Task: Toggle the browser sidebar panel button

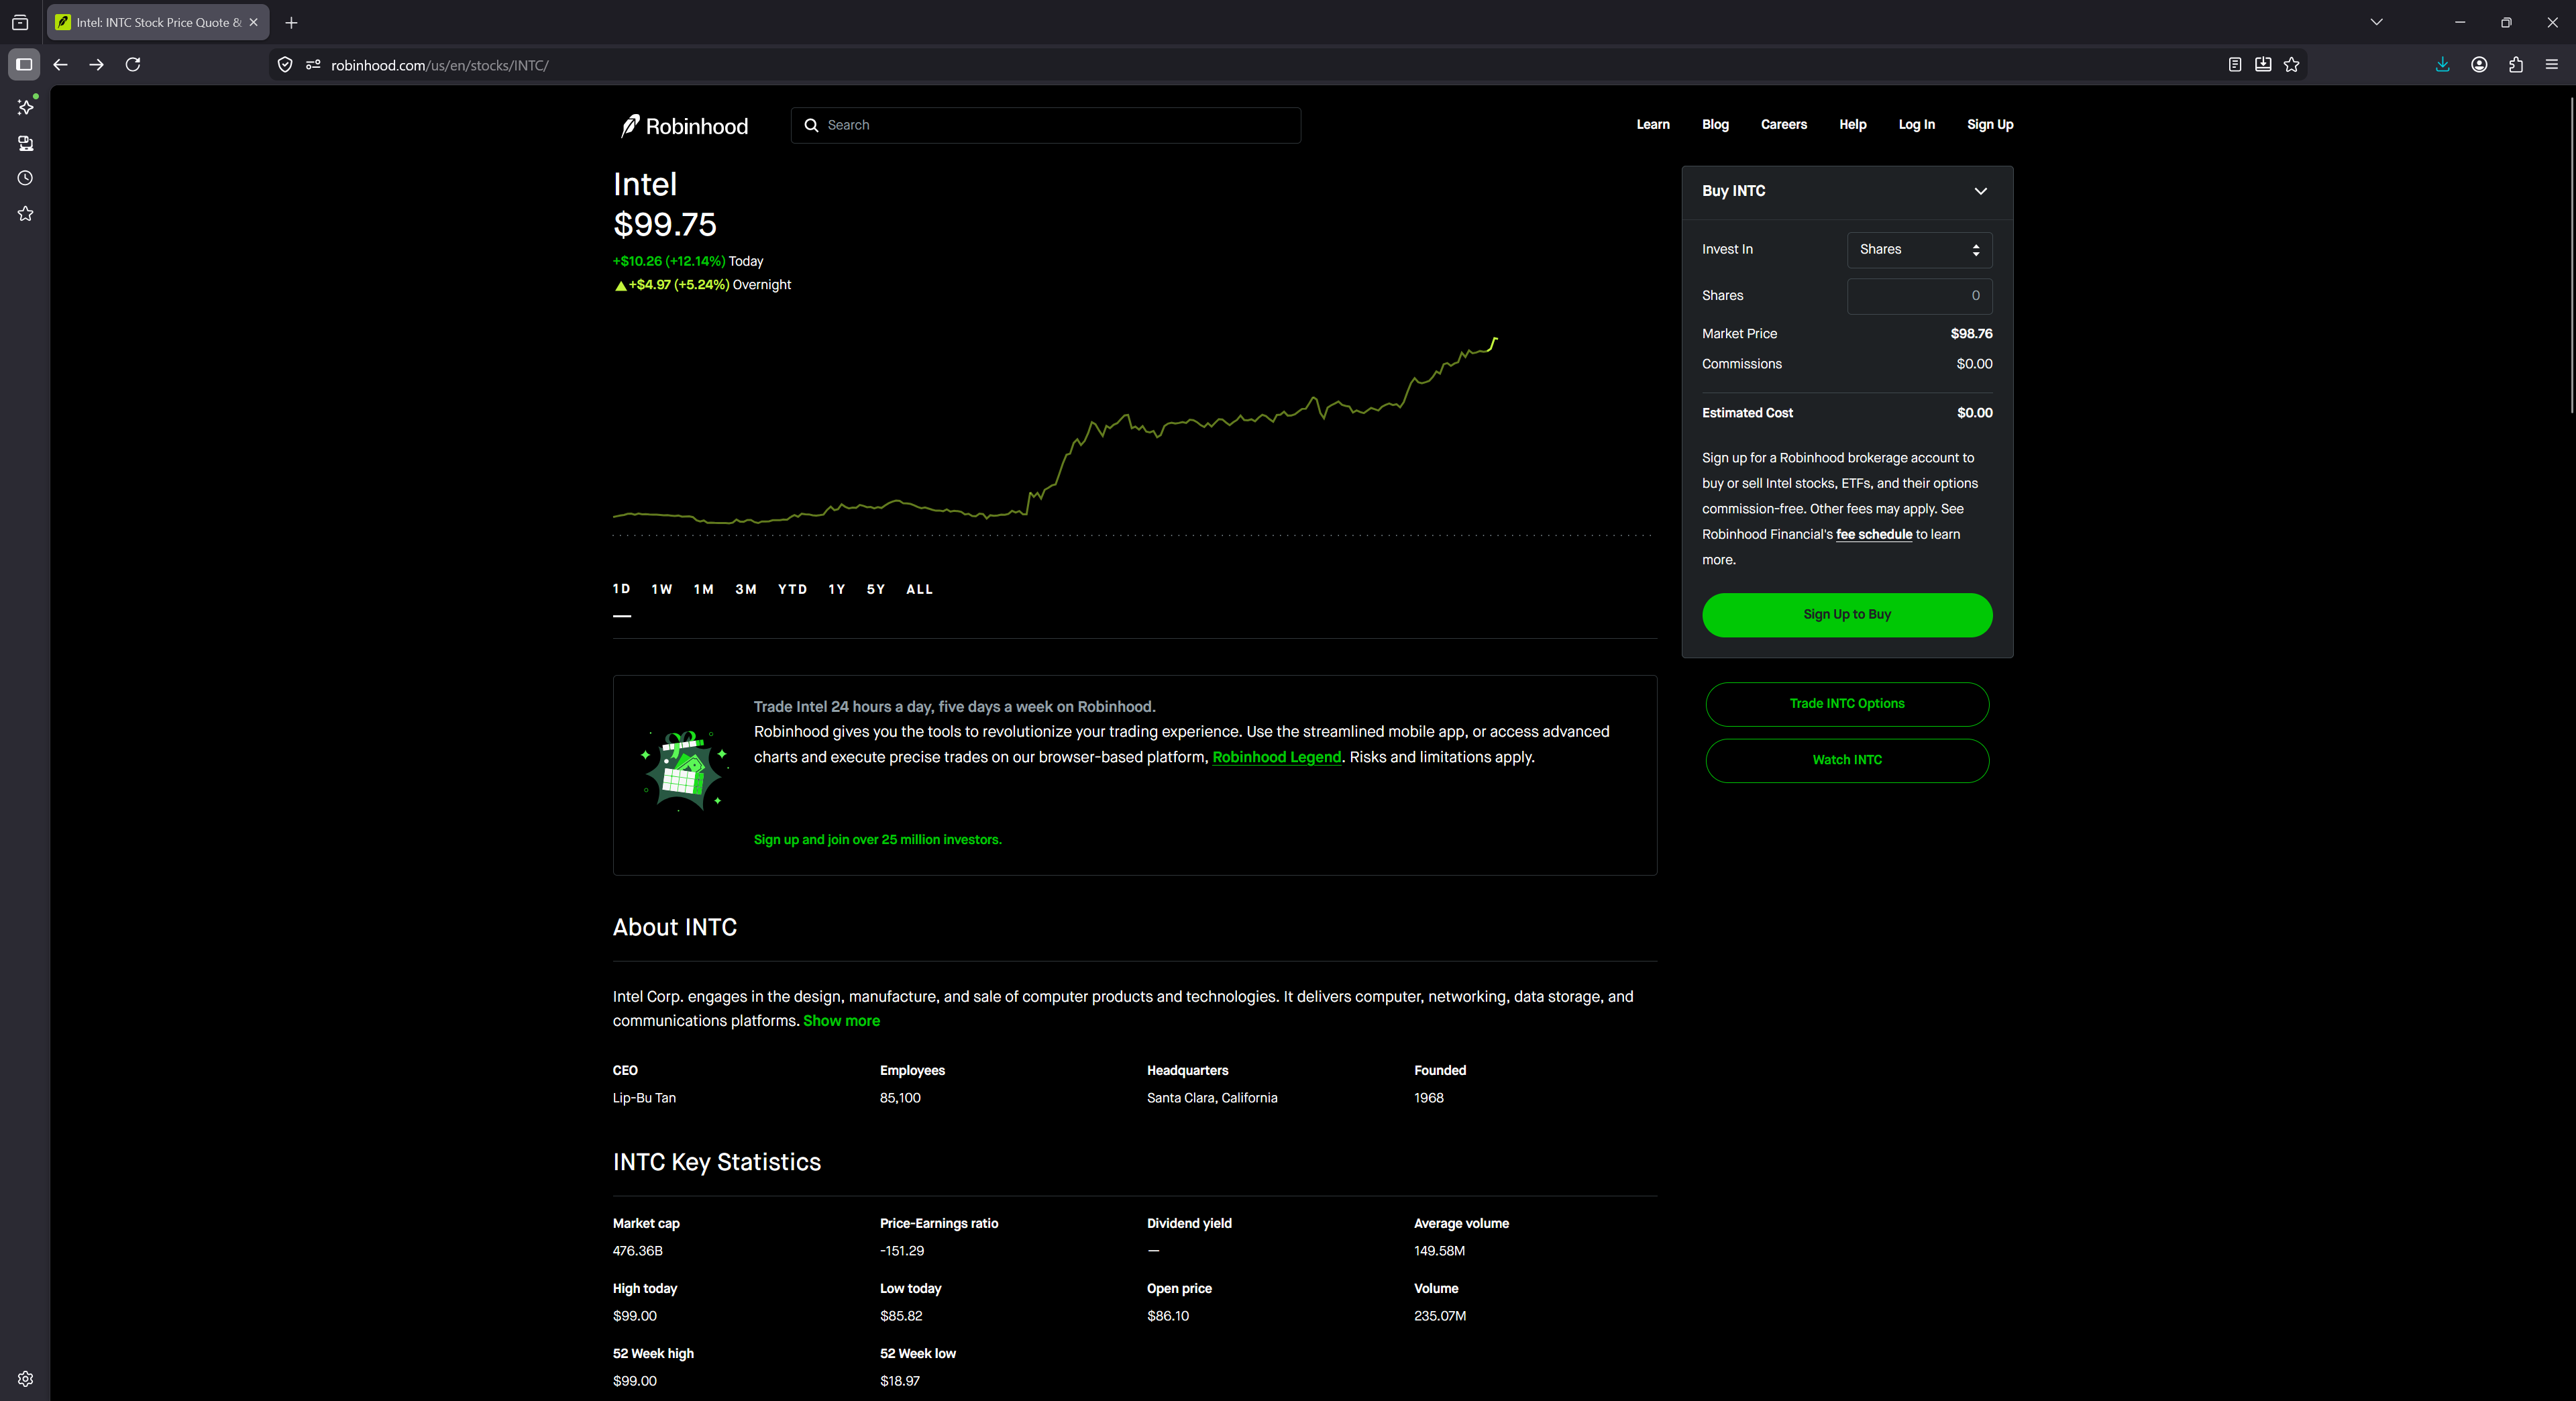Action: (24, 65)
